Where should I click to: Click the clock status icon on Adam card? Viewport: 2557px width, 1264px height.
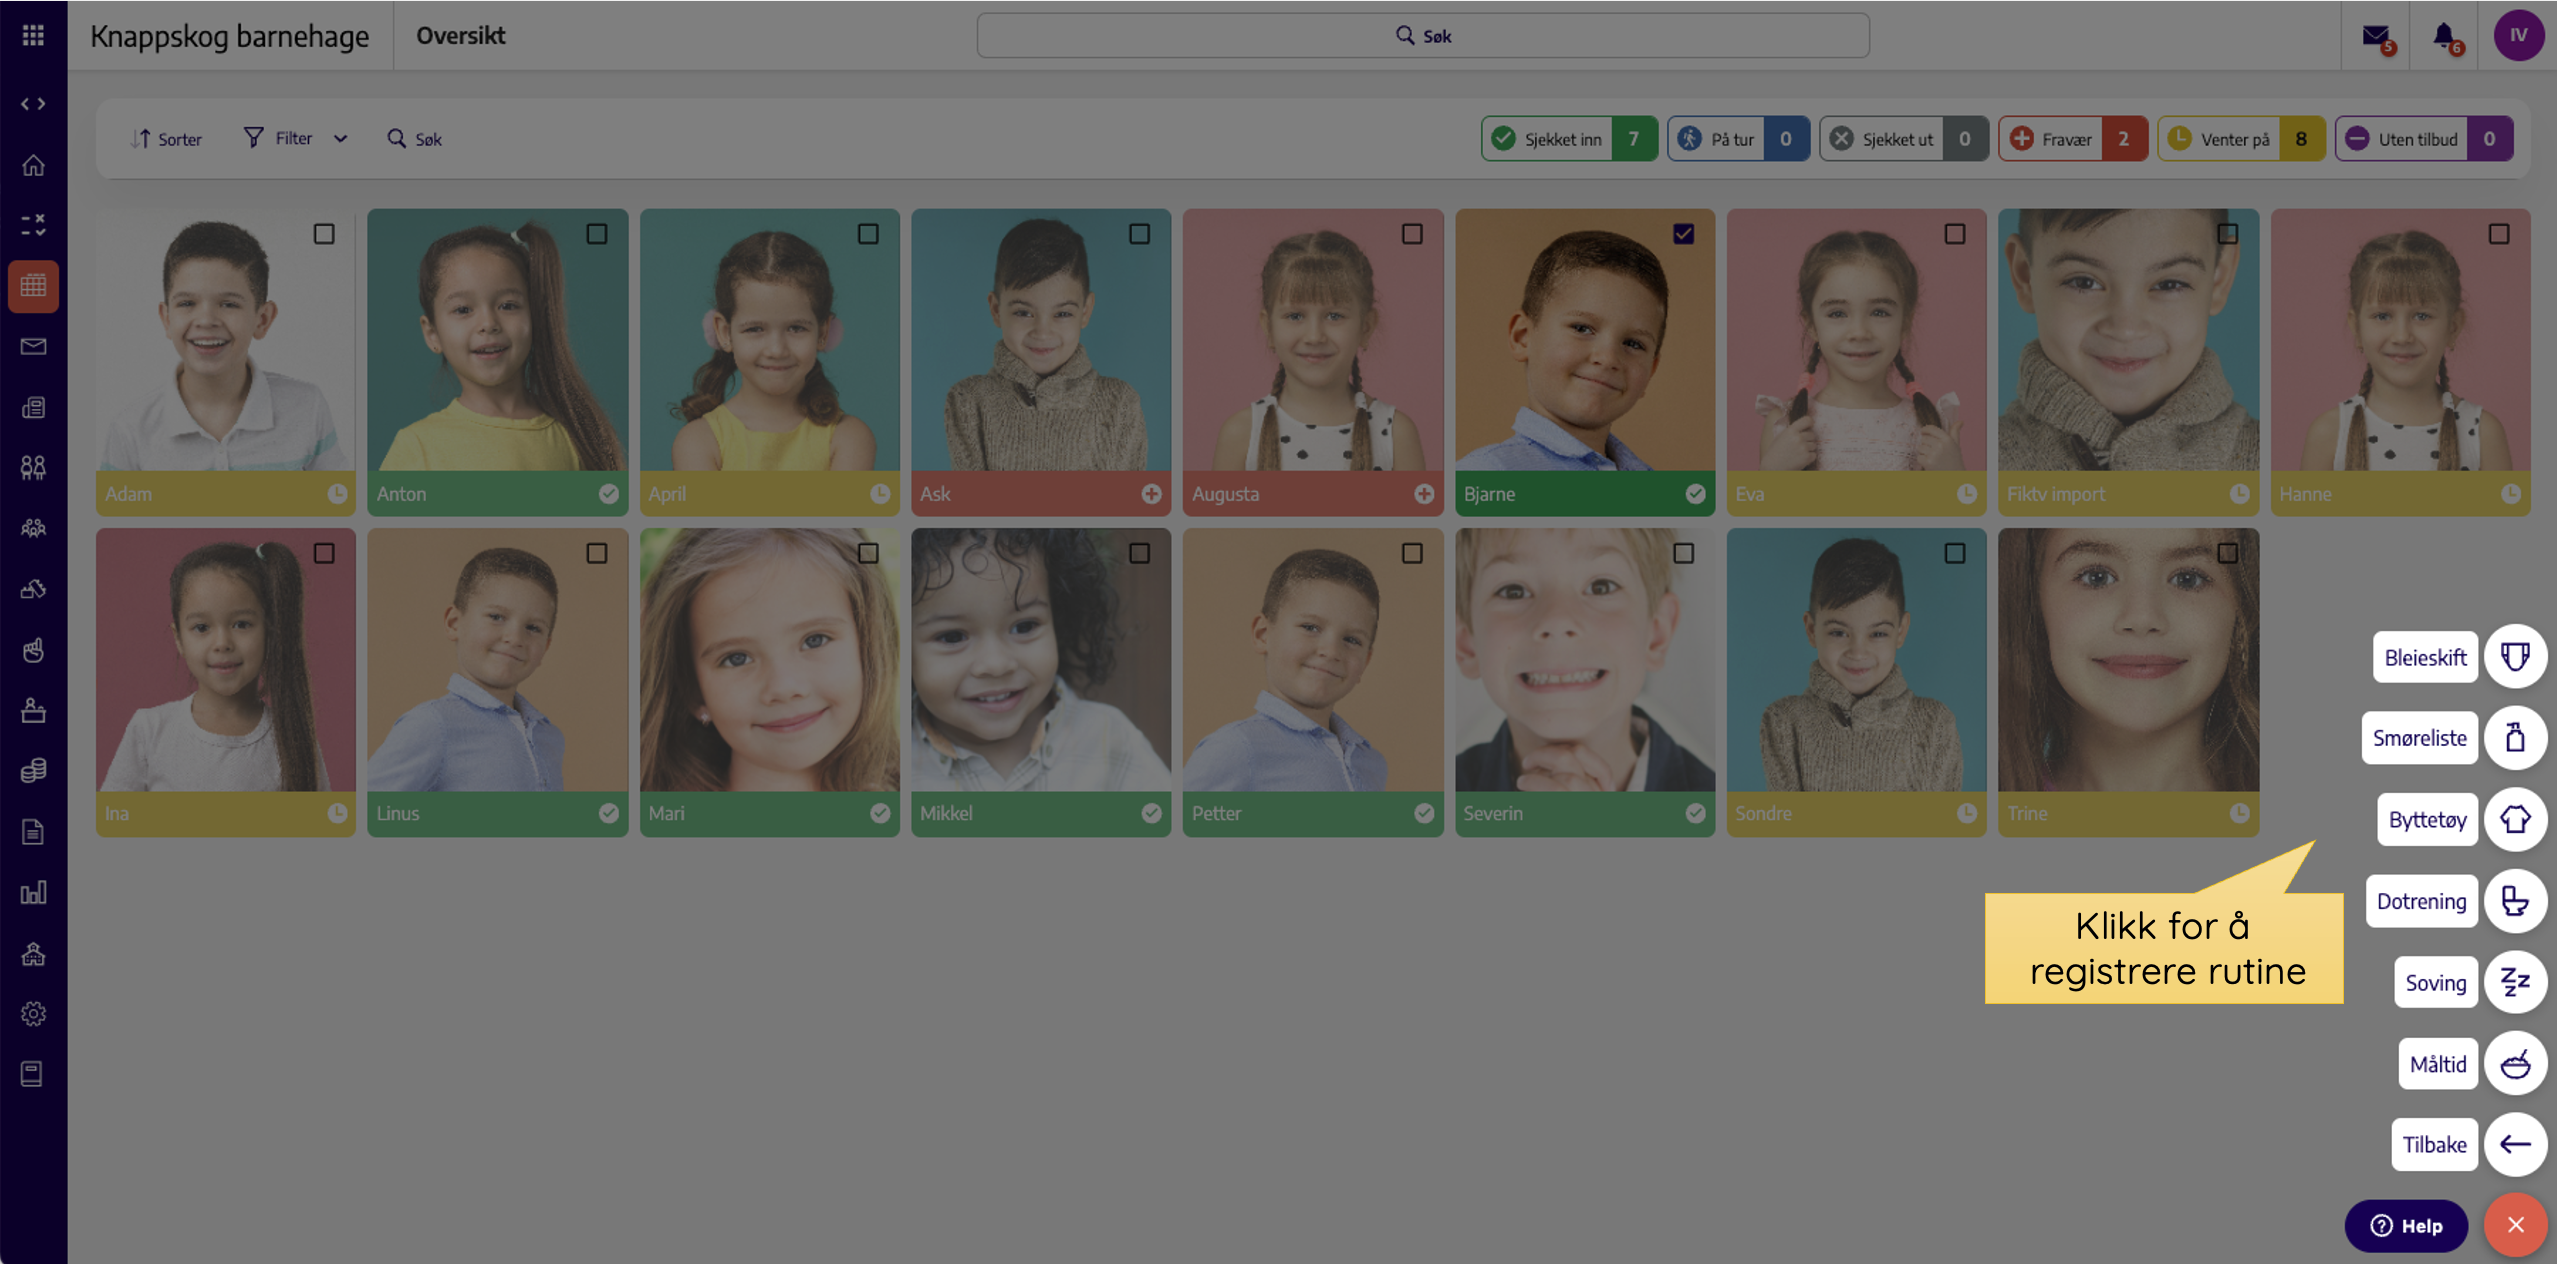click(337, 494)
